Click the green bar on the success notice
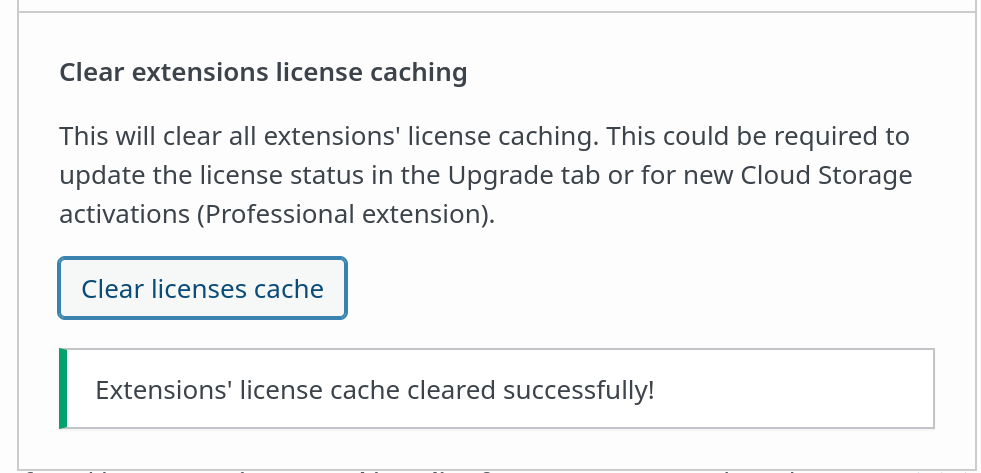 pos(63,389)
